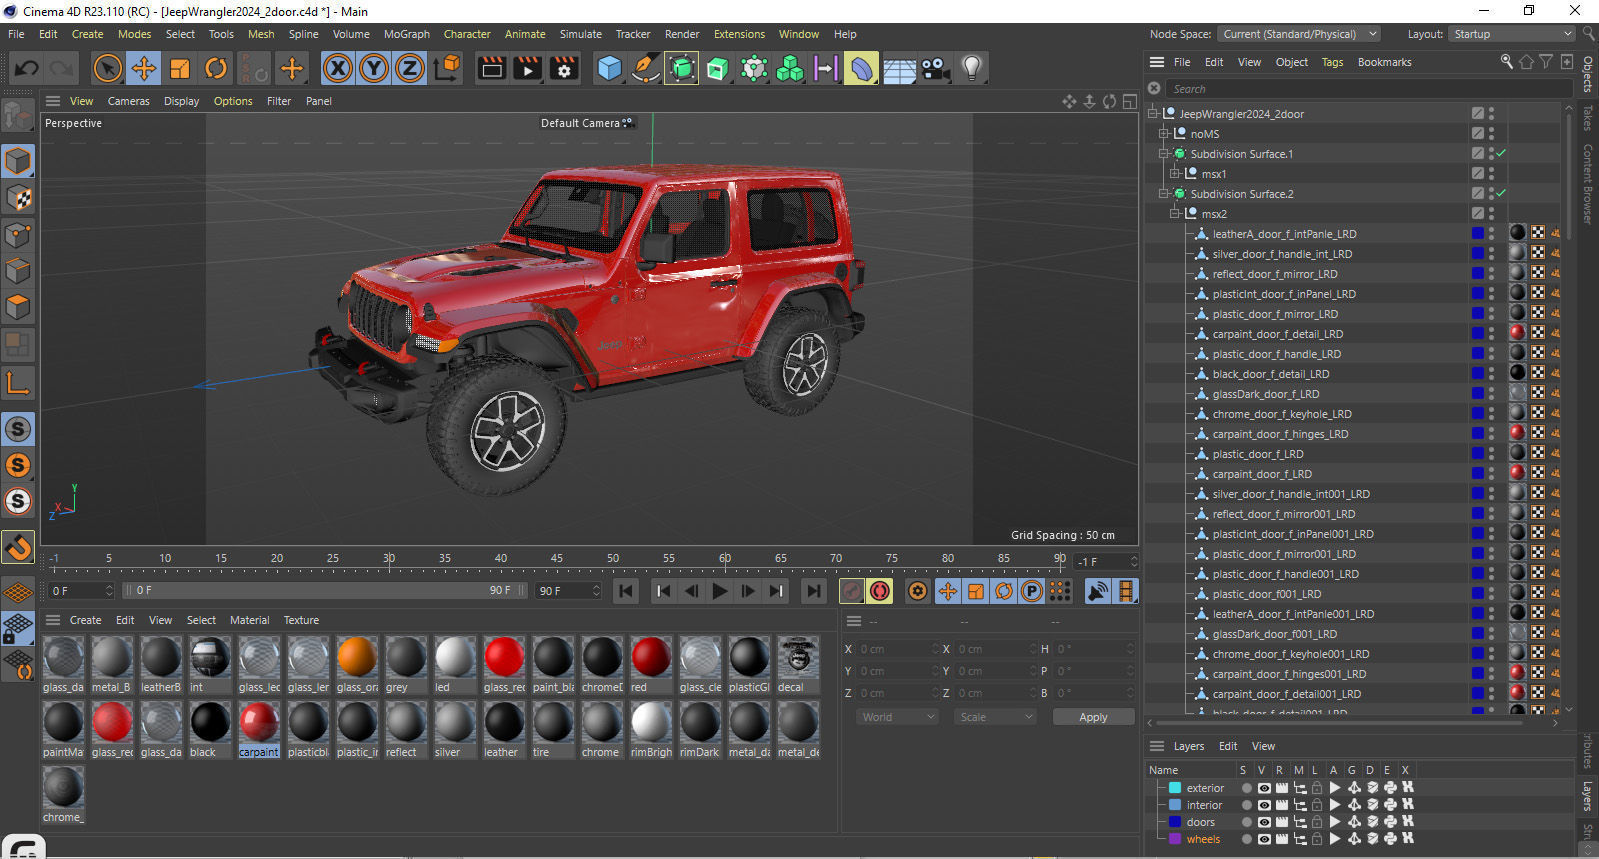
Task: Toggle visibility of interior layer
Action: pyautogui.click(x=1264, y=805)
